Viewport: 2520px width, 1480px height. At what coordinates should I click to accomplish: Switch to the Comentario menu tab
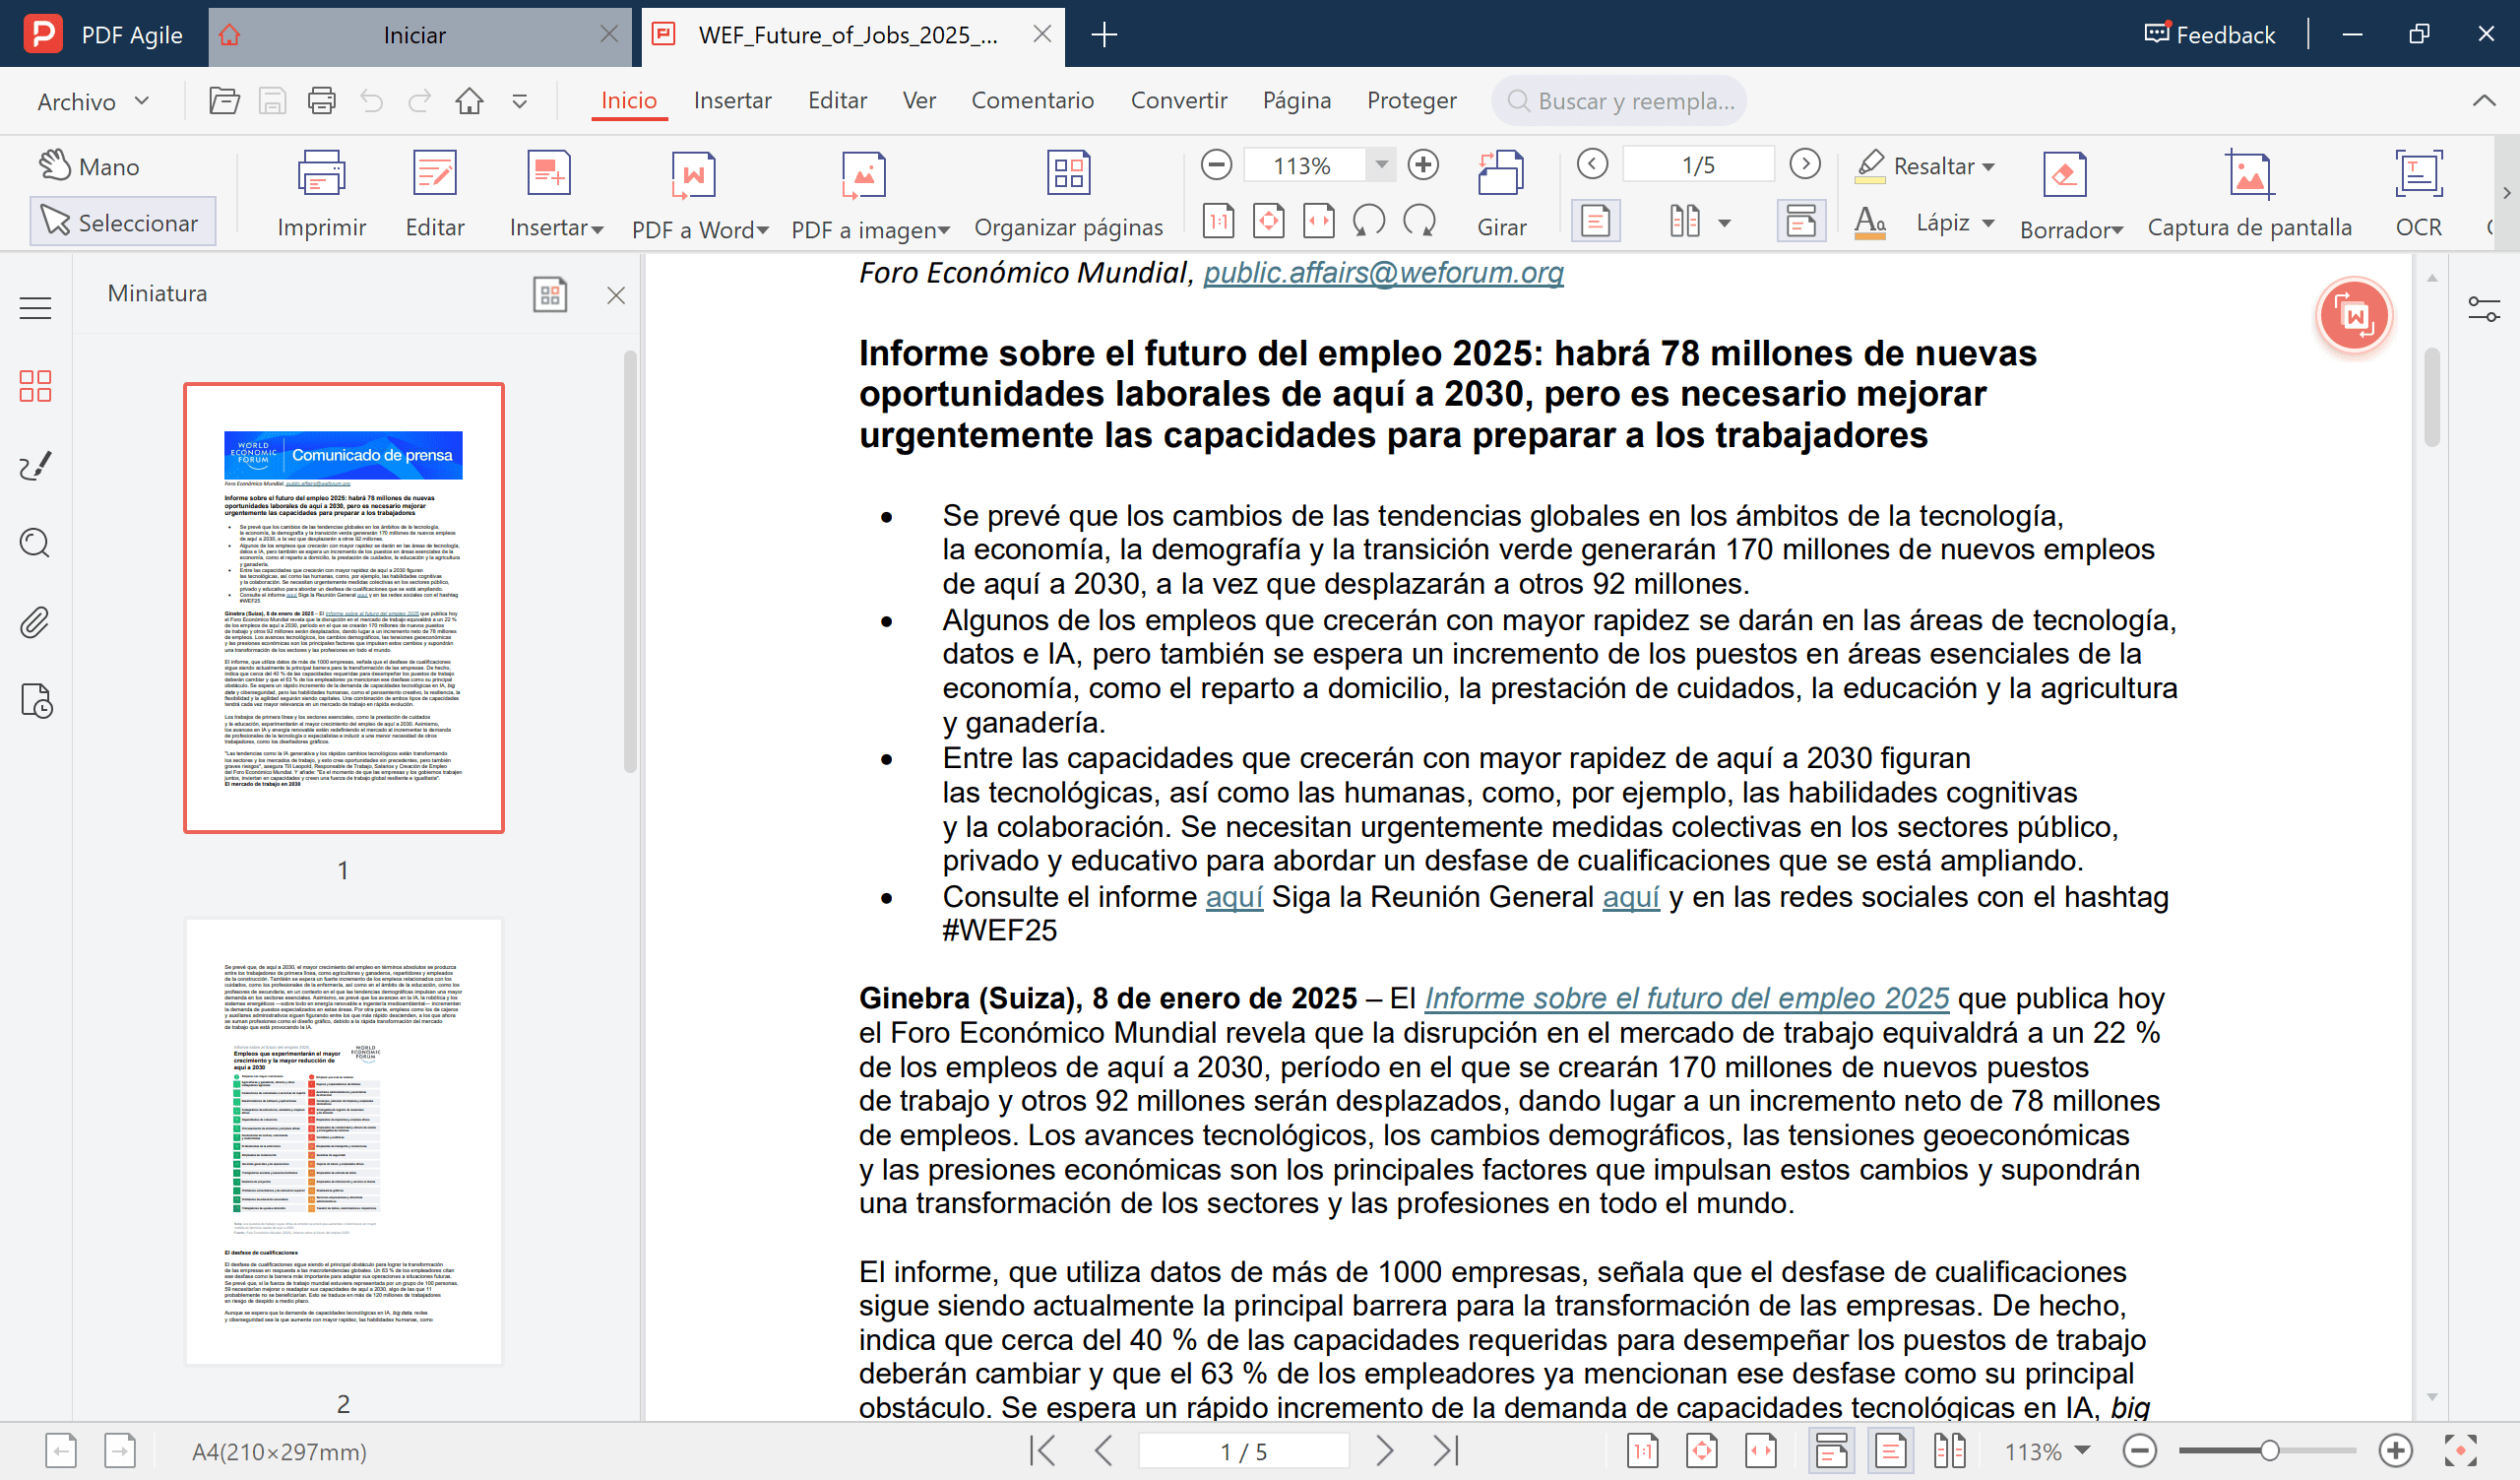point(1032,100)
